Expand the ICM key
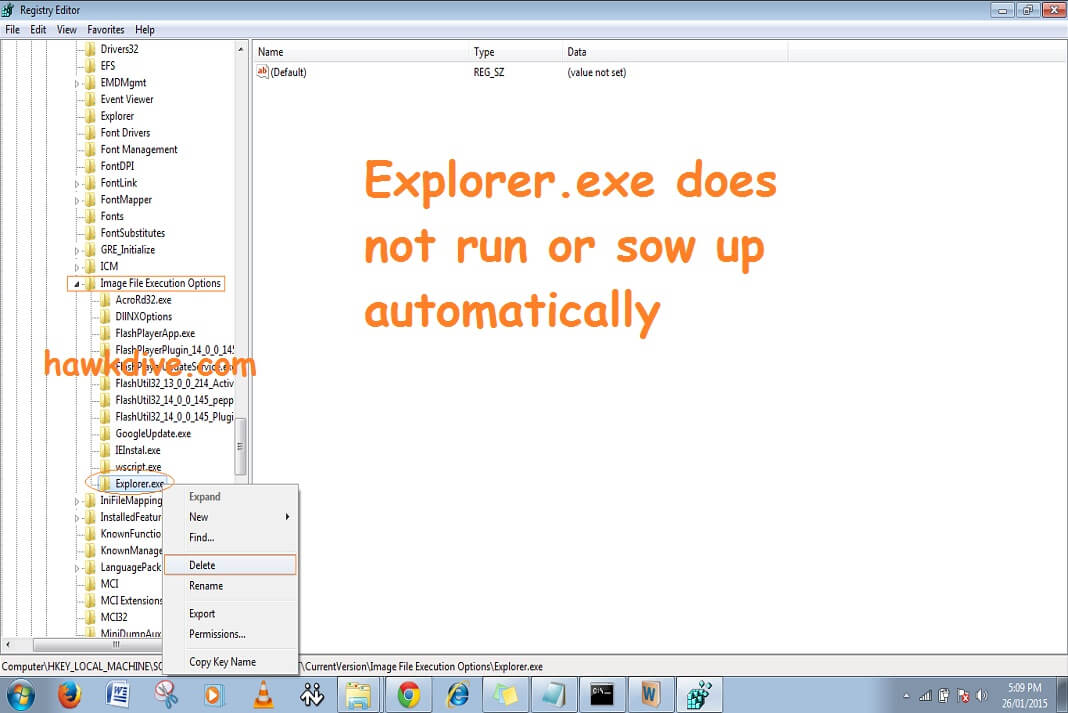The width and height of the screenshot is (1068, 713). coord(76,267)
